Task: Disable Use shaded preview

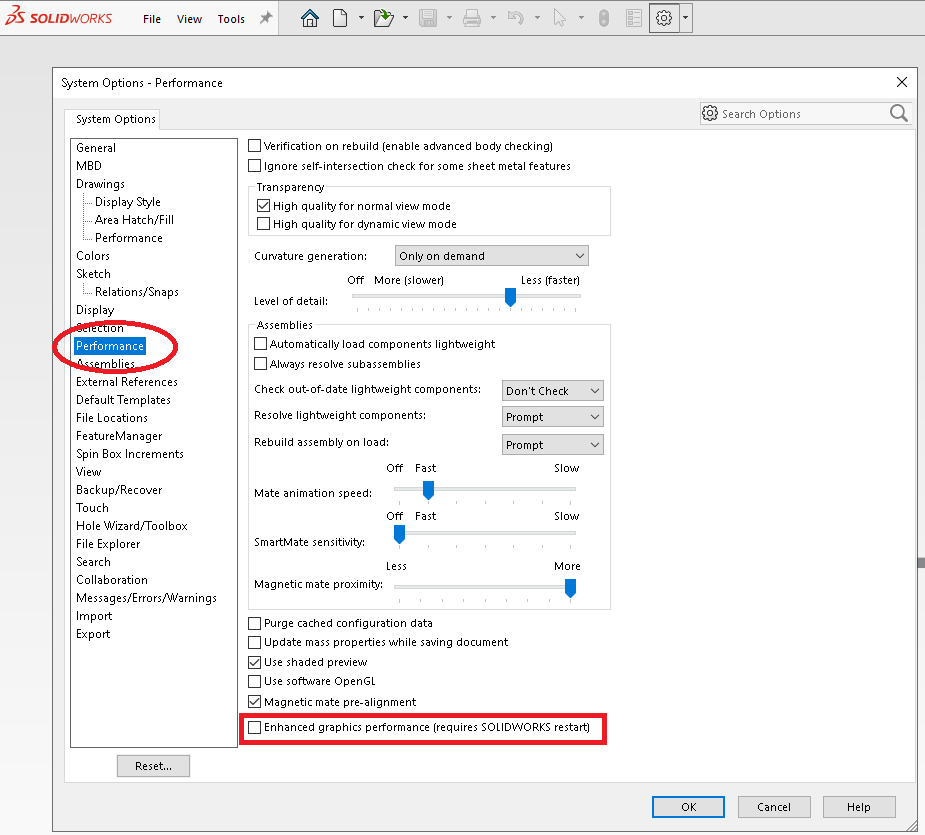Action: point(255,662)
